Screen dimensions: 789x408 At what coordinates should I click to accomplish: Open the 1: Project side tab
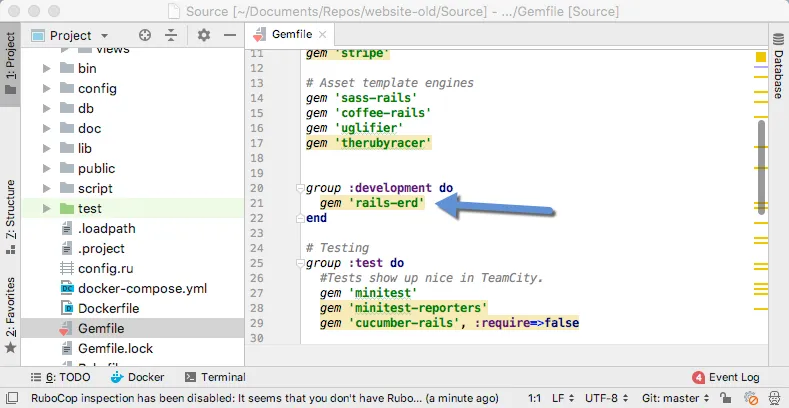tap(11, 63)
